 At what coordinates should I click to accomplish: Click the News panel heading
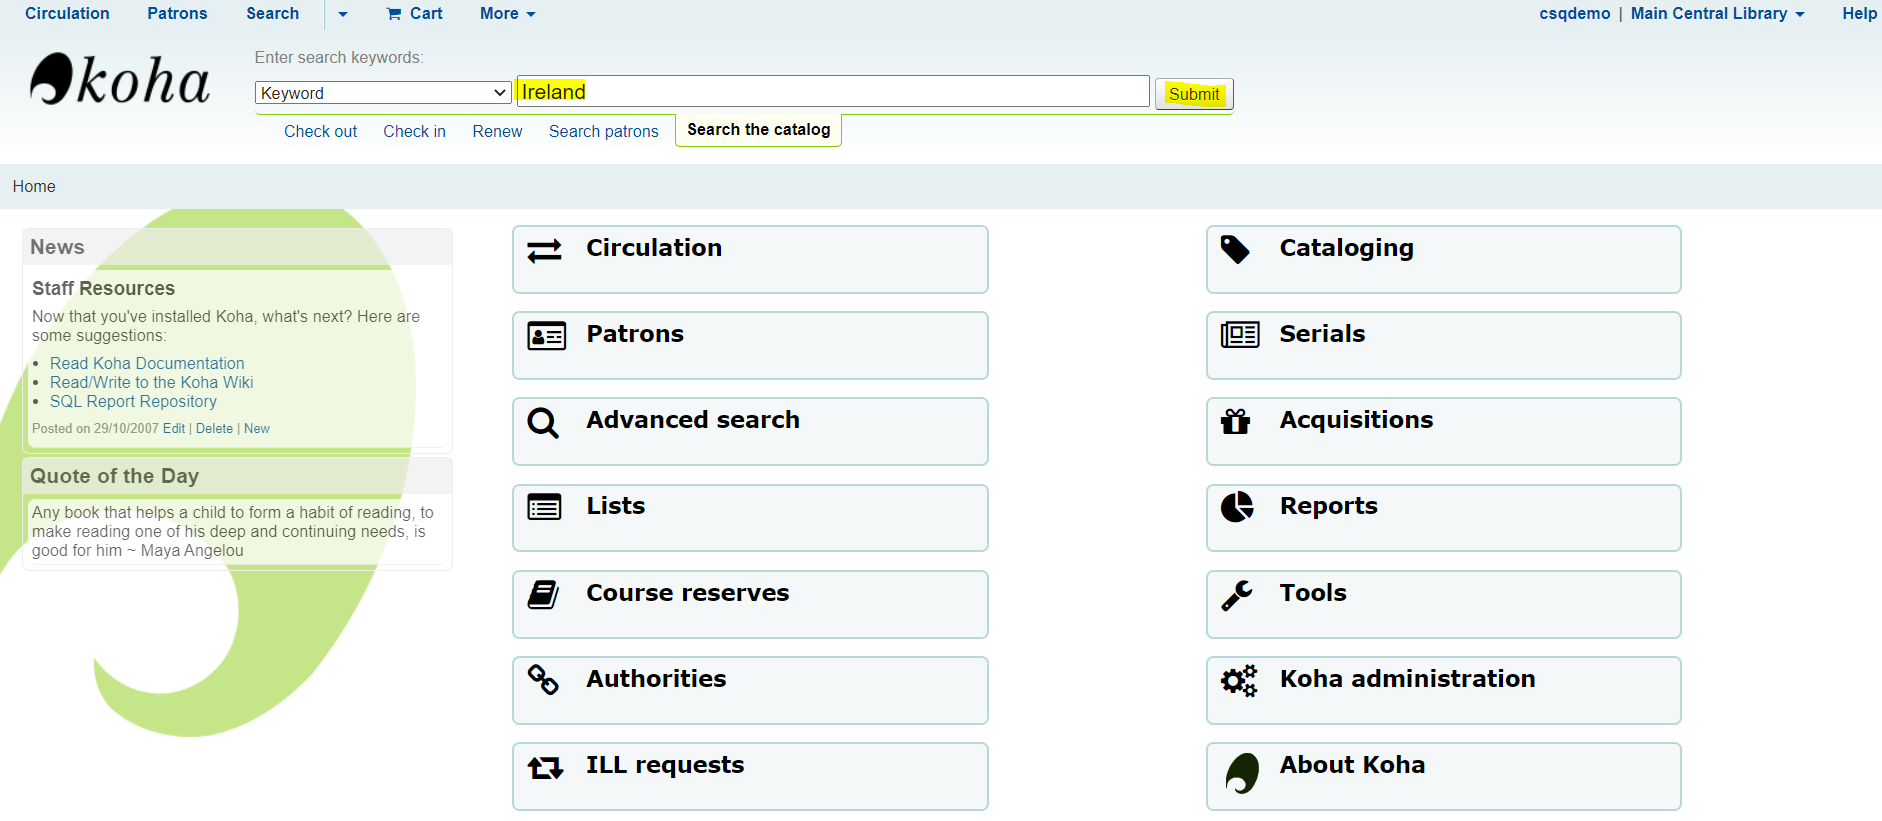57,247
